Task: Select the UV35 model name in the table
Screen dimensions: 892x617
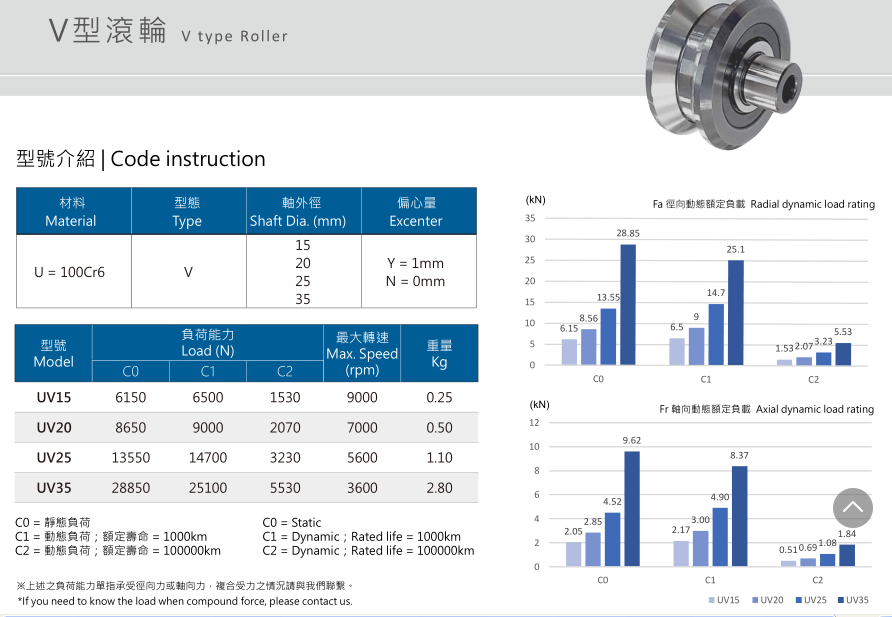Action: coord(54,488)
